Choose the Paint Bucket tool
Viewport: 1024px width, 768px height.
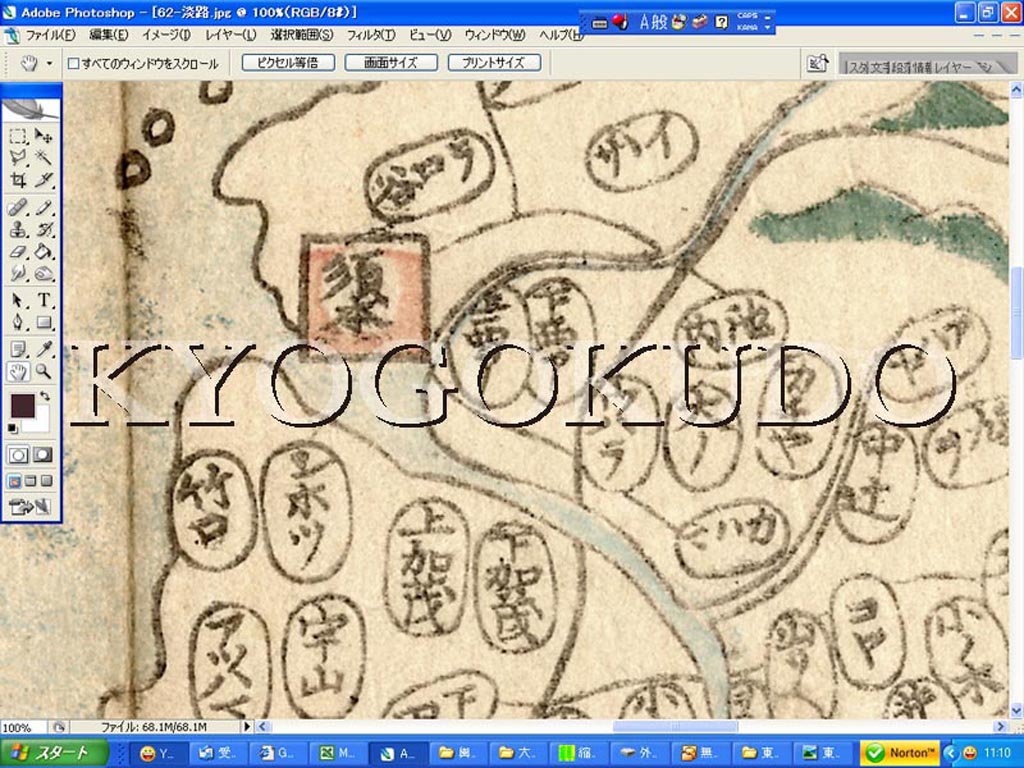click(x=43, y=251)
